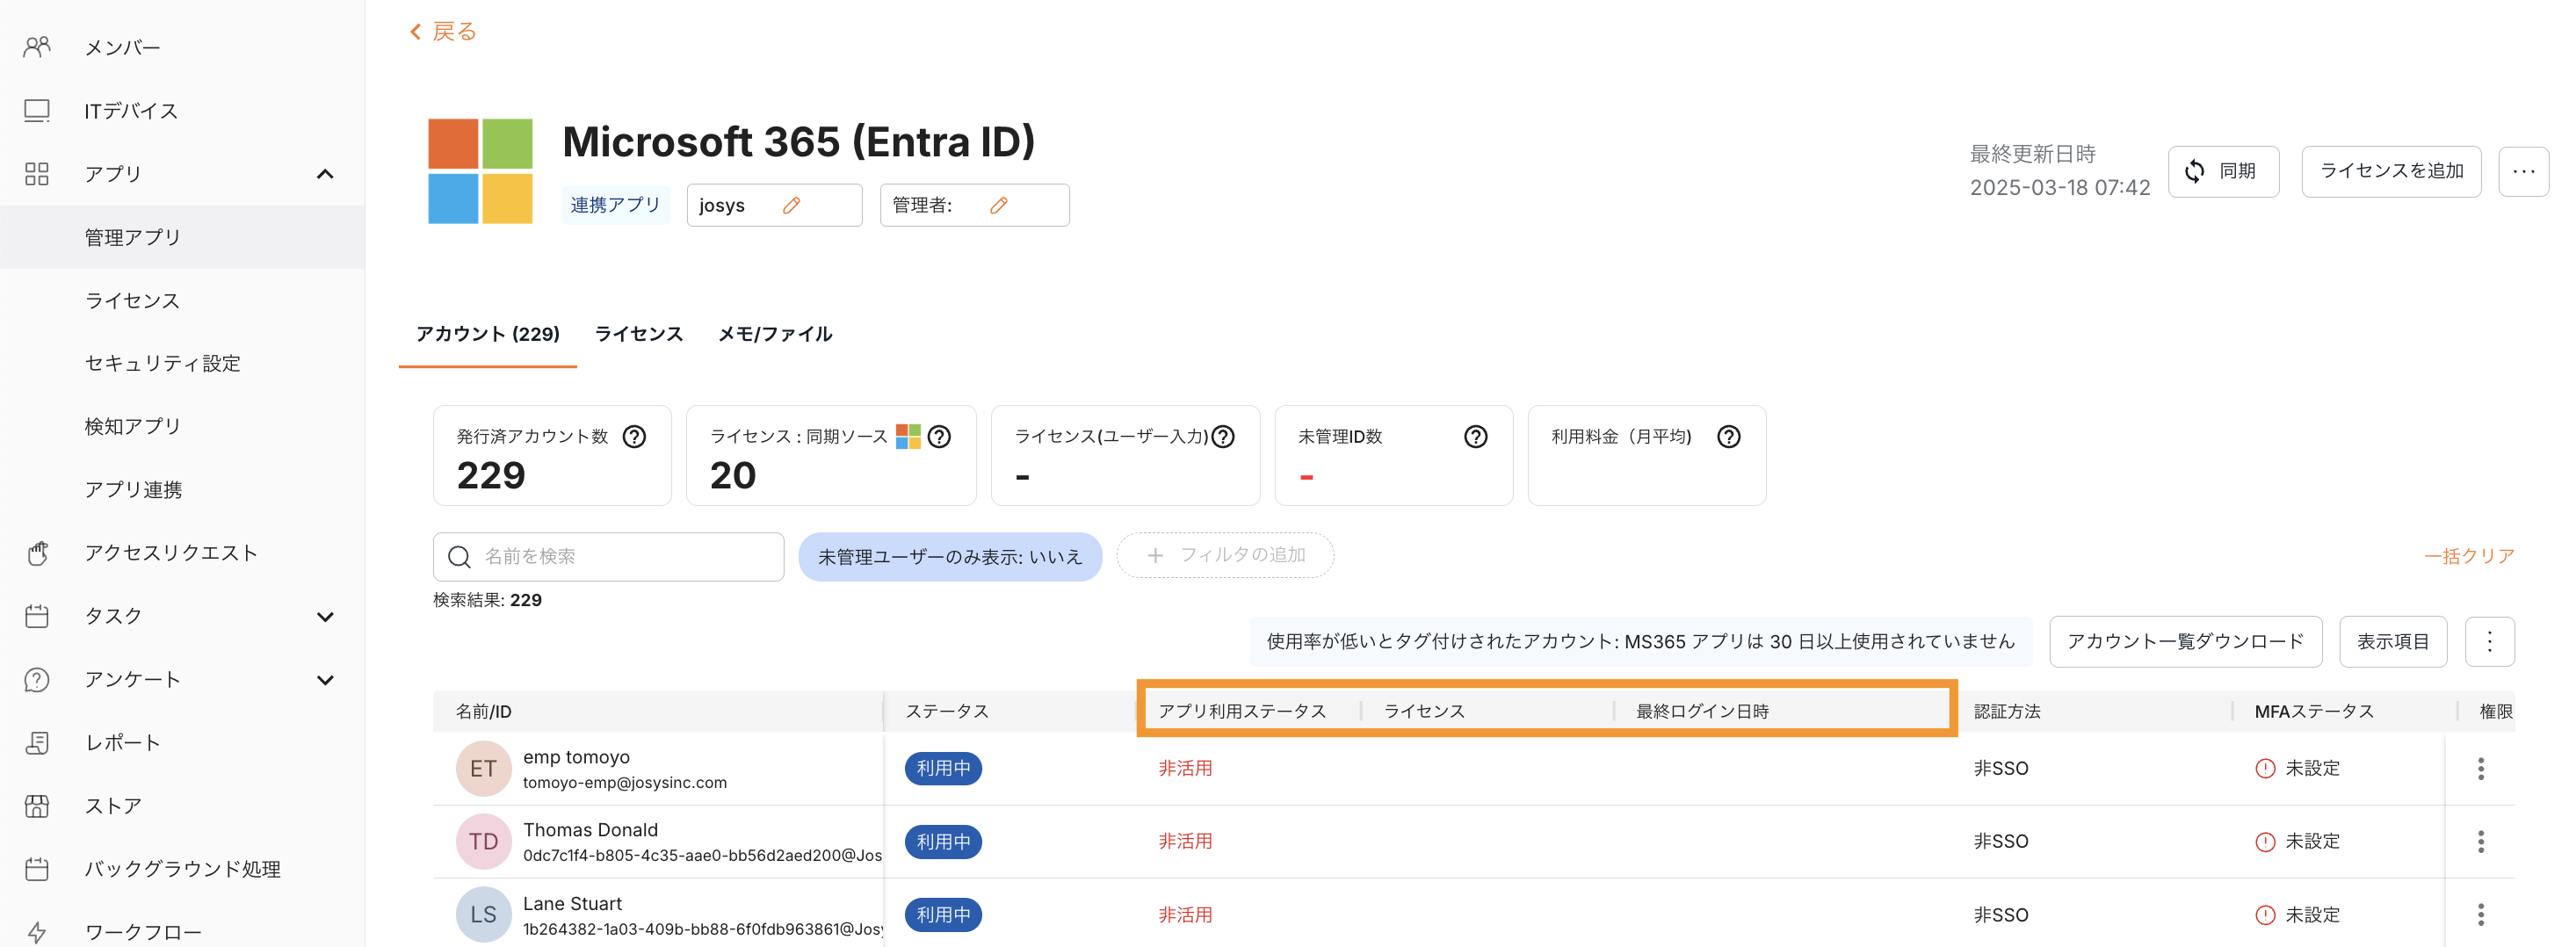Click help icon for 未管理ID数
This screenshot has width=2576, height=947.
coord(1475,437)
